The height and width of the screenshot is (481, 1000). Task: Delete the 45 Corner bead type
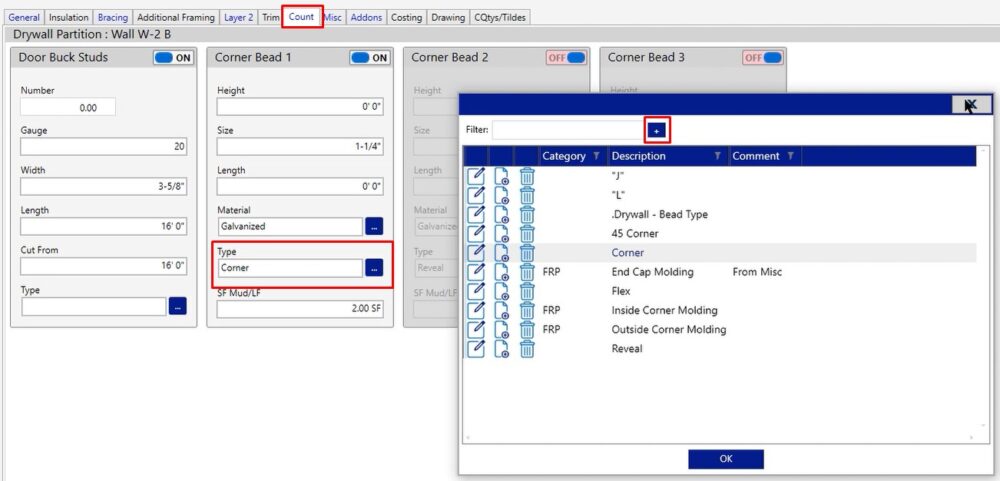[527, 233]
